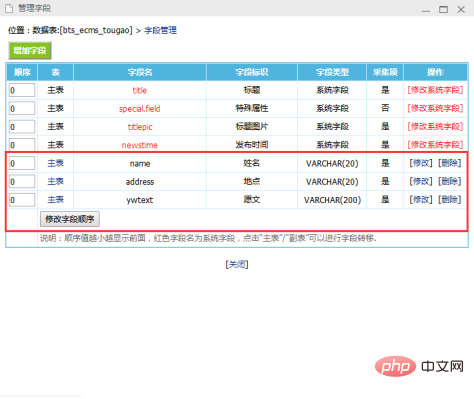Click [修改系统字段] for special.field row

pos(435,108)
